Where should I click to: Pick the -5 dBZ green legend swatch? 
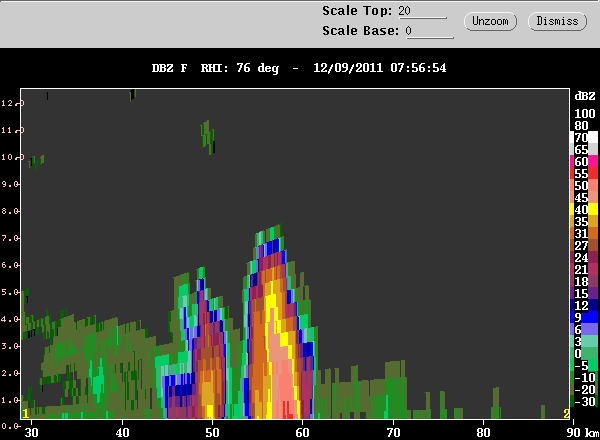584,365
